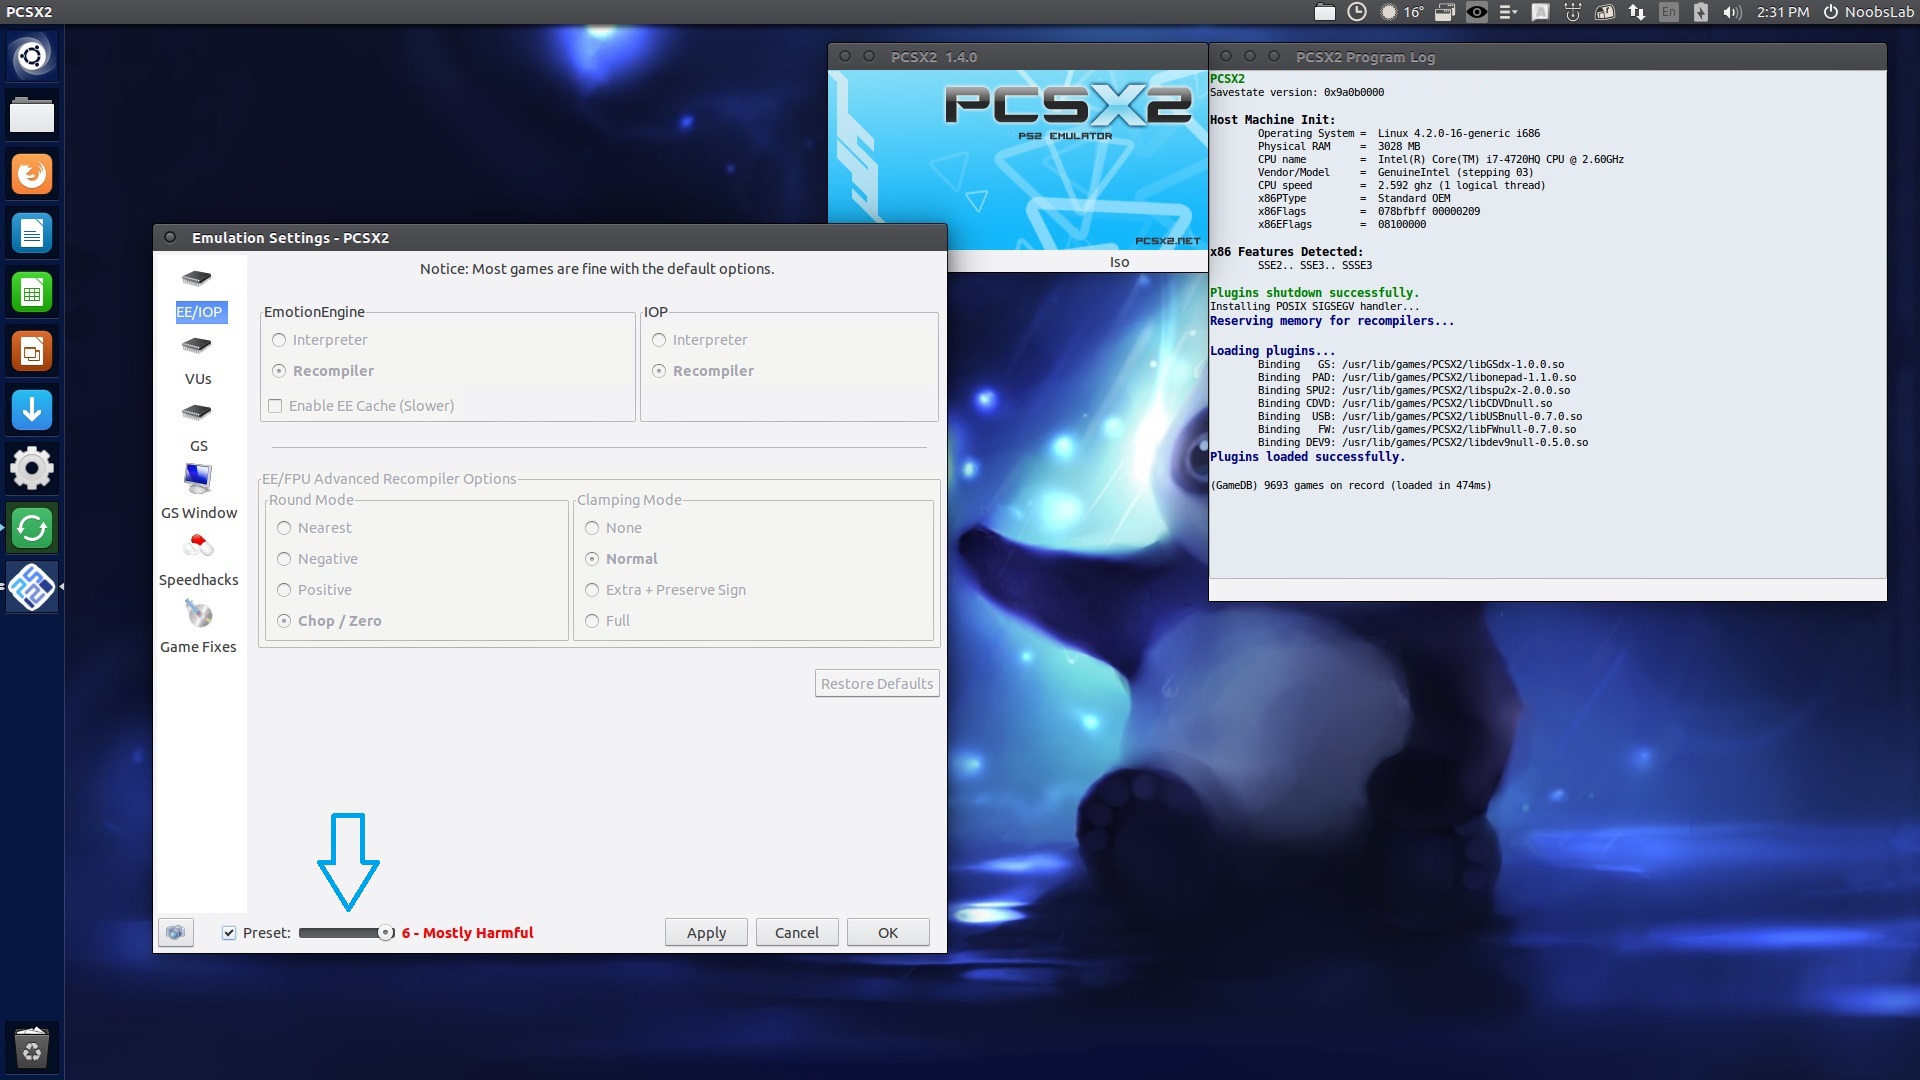Click the Preset slider handle
1920x1080 pixels.
(x=385, y=933)
